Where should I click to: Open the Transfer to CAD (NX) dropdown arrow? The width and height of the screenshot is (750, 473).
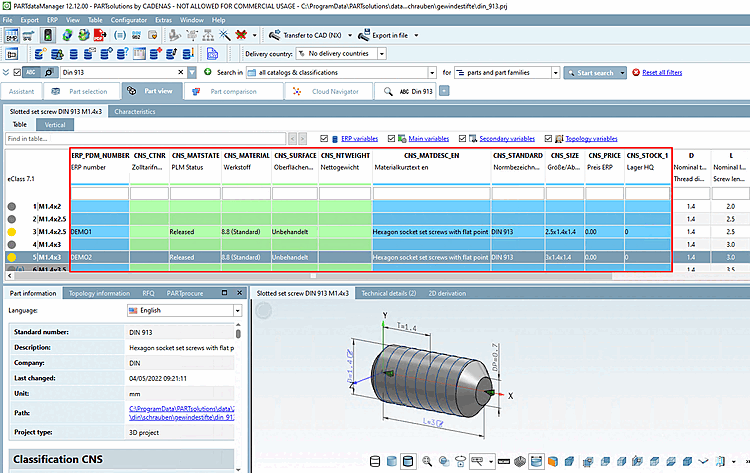pyautogui.click(x=350, y=35)
